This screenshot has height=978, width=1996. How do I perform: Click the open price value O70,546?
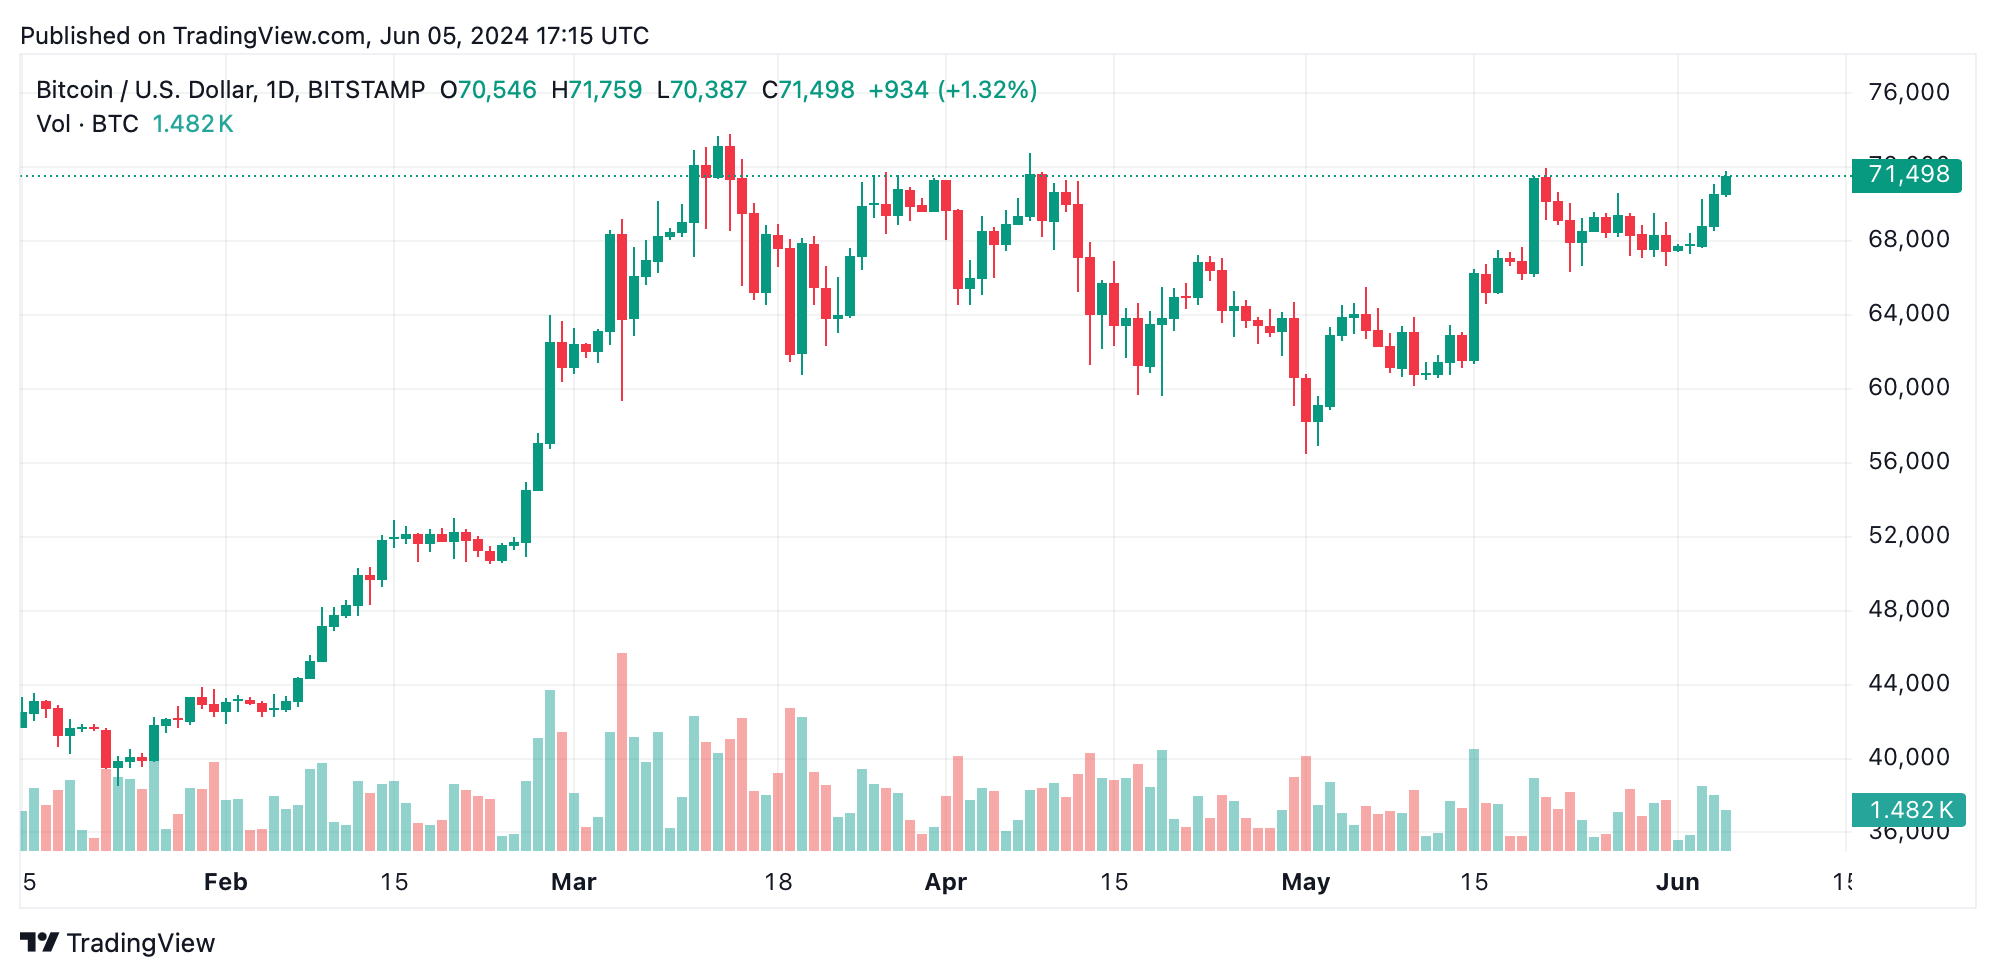click(488, 90)
